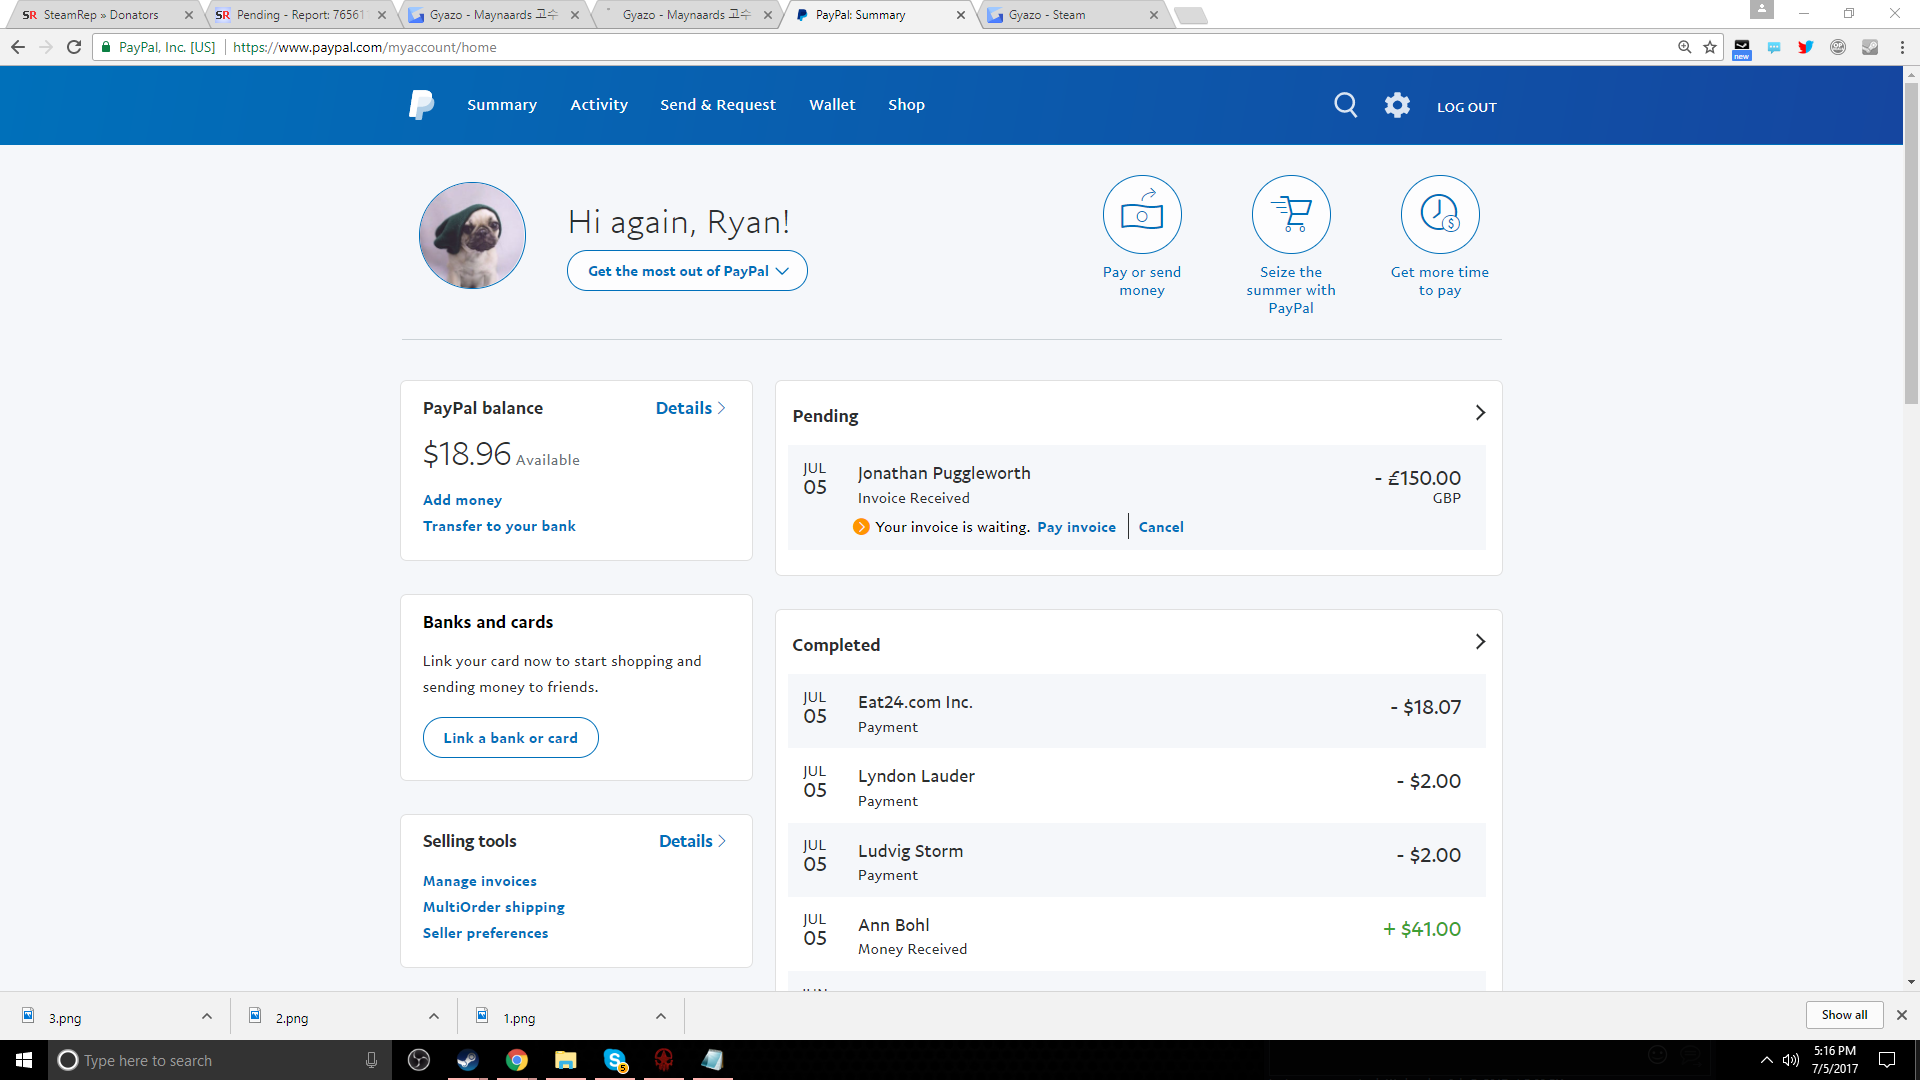Open the Windows notification center icon
The image size is (1920, 1080).
point(1887,1060)
